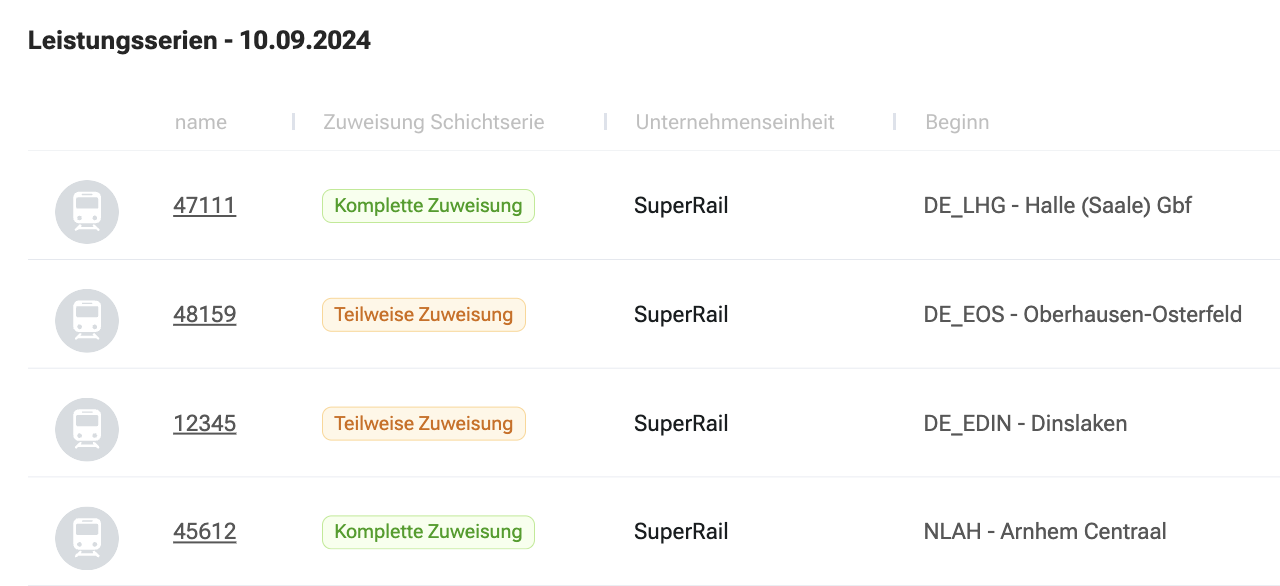Screen dimensions: 1280x586
Task: Click the train icon for series 45612
Action: pyautogui.click(x=87, y=539)
